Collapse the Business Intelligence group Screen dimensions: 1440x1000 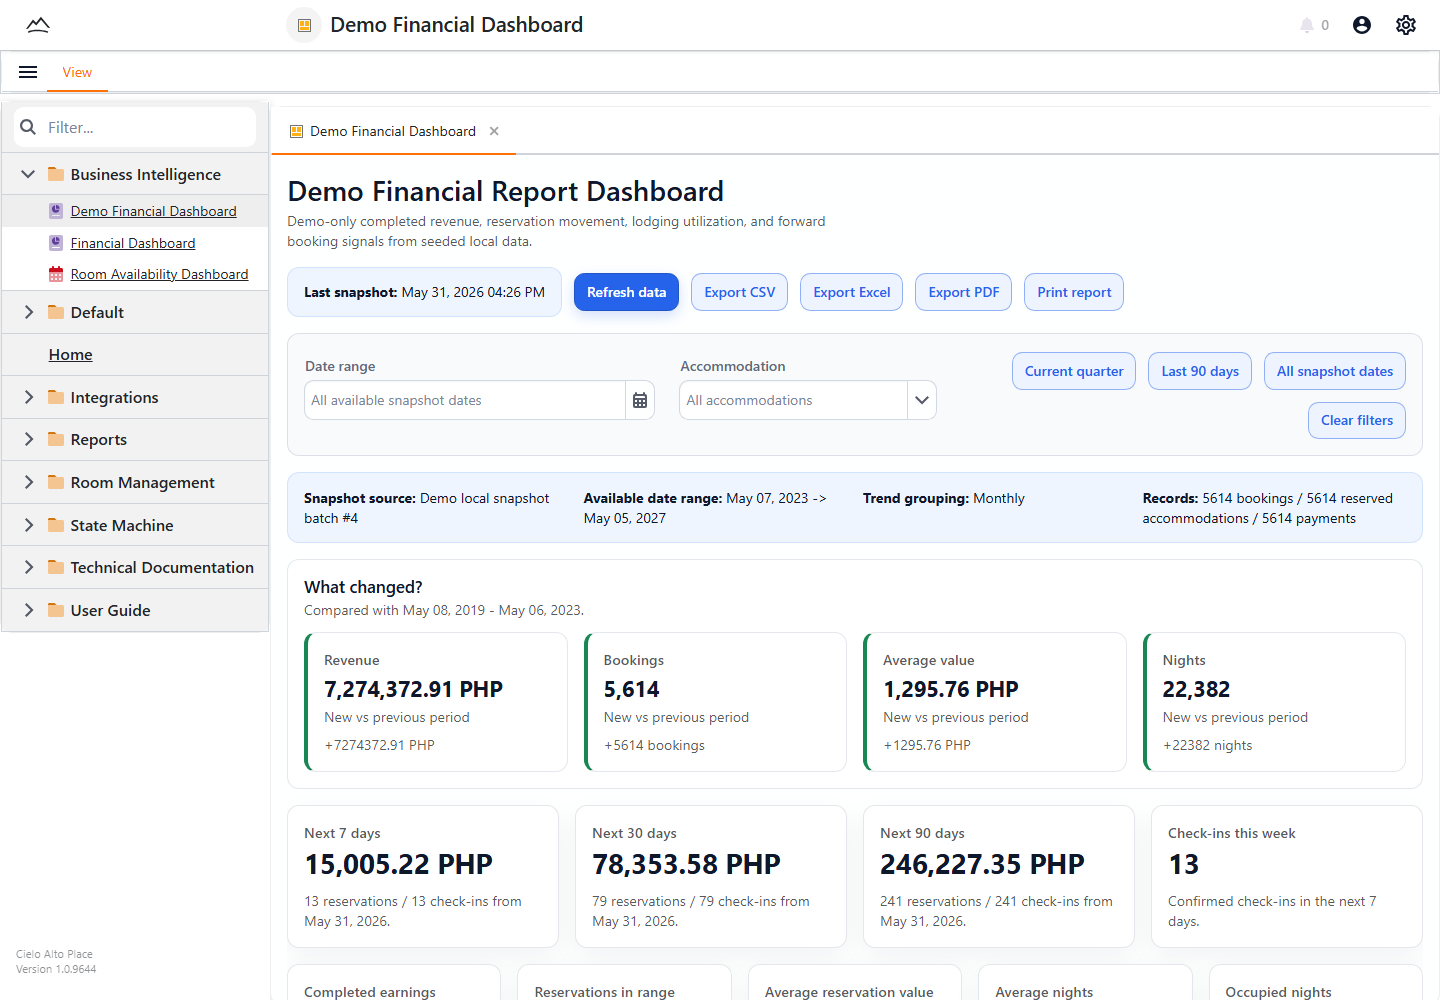click(x=28, y=174)
